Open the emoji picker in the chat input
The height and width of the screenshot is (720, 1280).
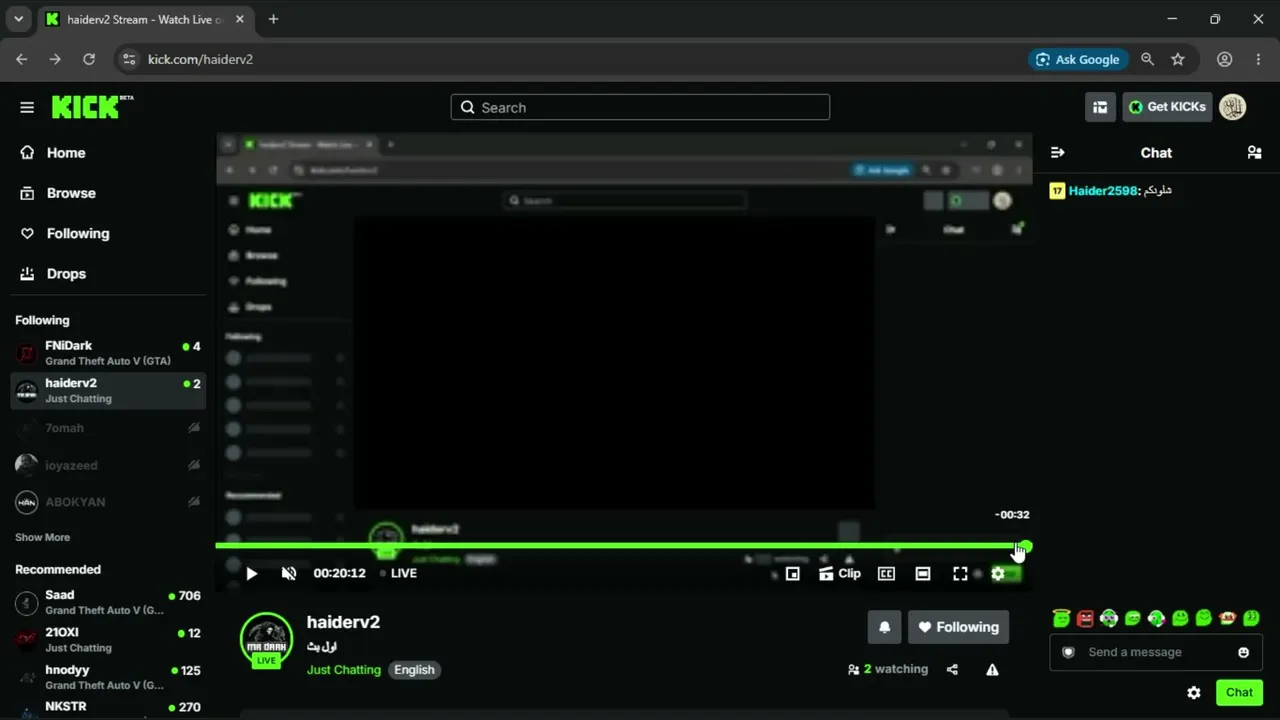point(1243,652)
